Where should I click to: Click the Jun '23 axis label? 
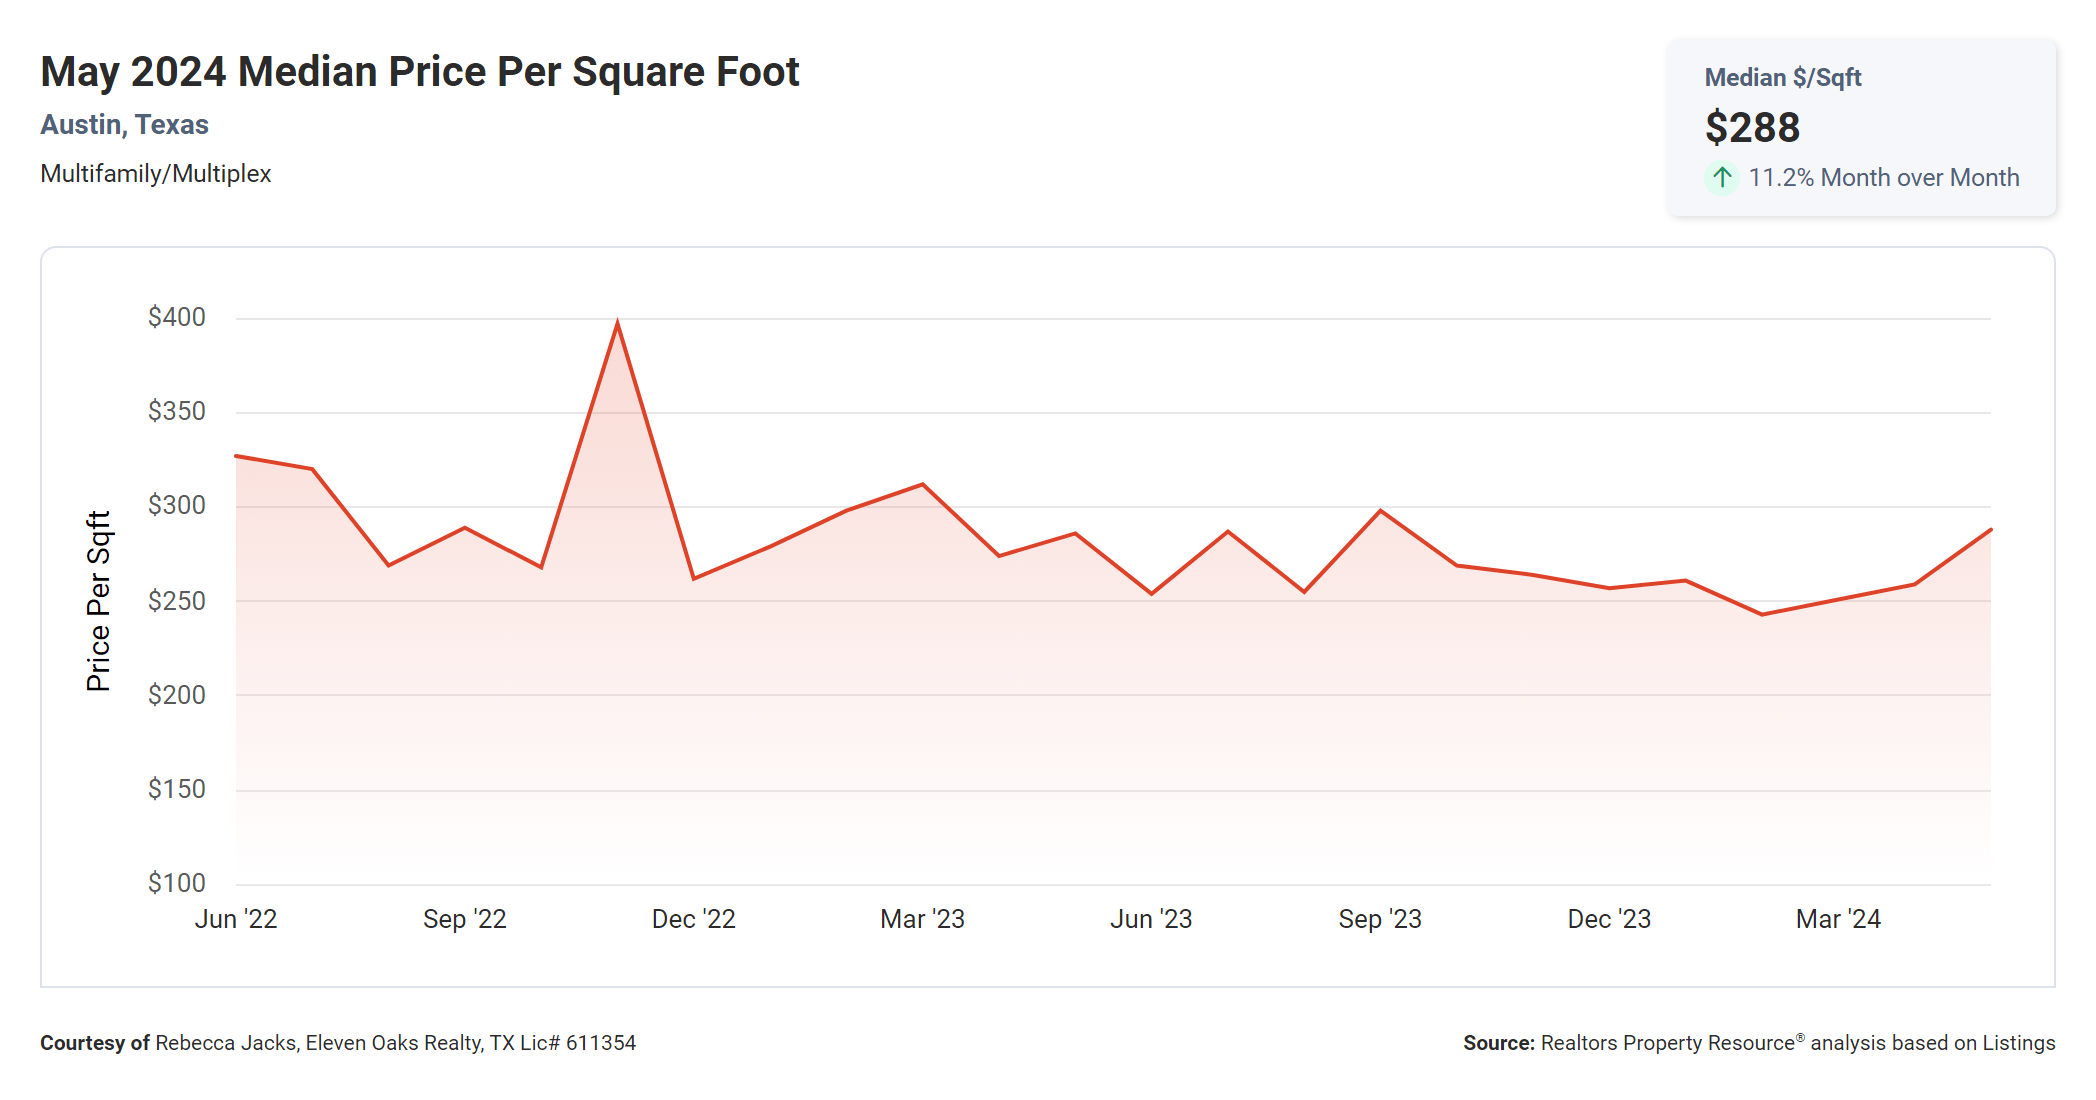[x=1151, y=919]
